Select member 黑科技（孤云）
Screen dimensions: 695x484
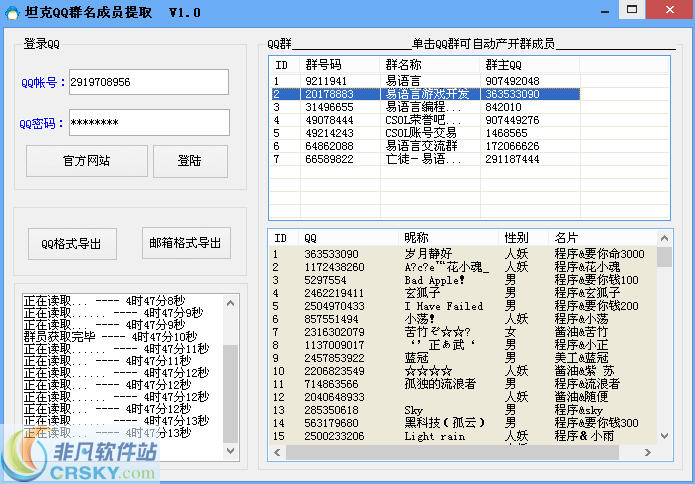(463, 423)
